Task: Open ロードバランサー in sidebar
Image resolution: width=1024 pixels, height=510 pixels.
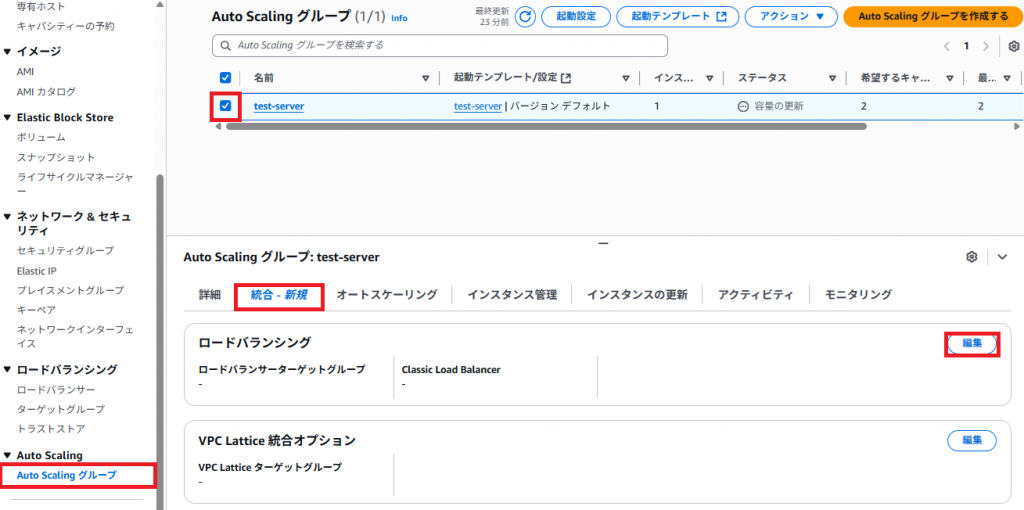Action: (56, 390)
